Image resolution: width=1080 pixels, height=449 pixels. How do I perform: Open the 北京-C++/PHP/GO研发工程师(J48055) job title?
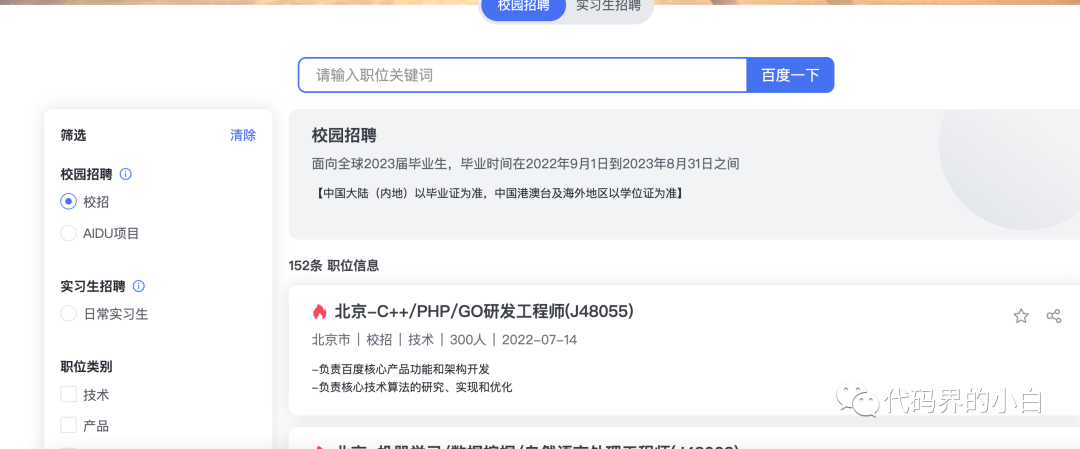(x=484, y=312)
